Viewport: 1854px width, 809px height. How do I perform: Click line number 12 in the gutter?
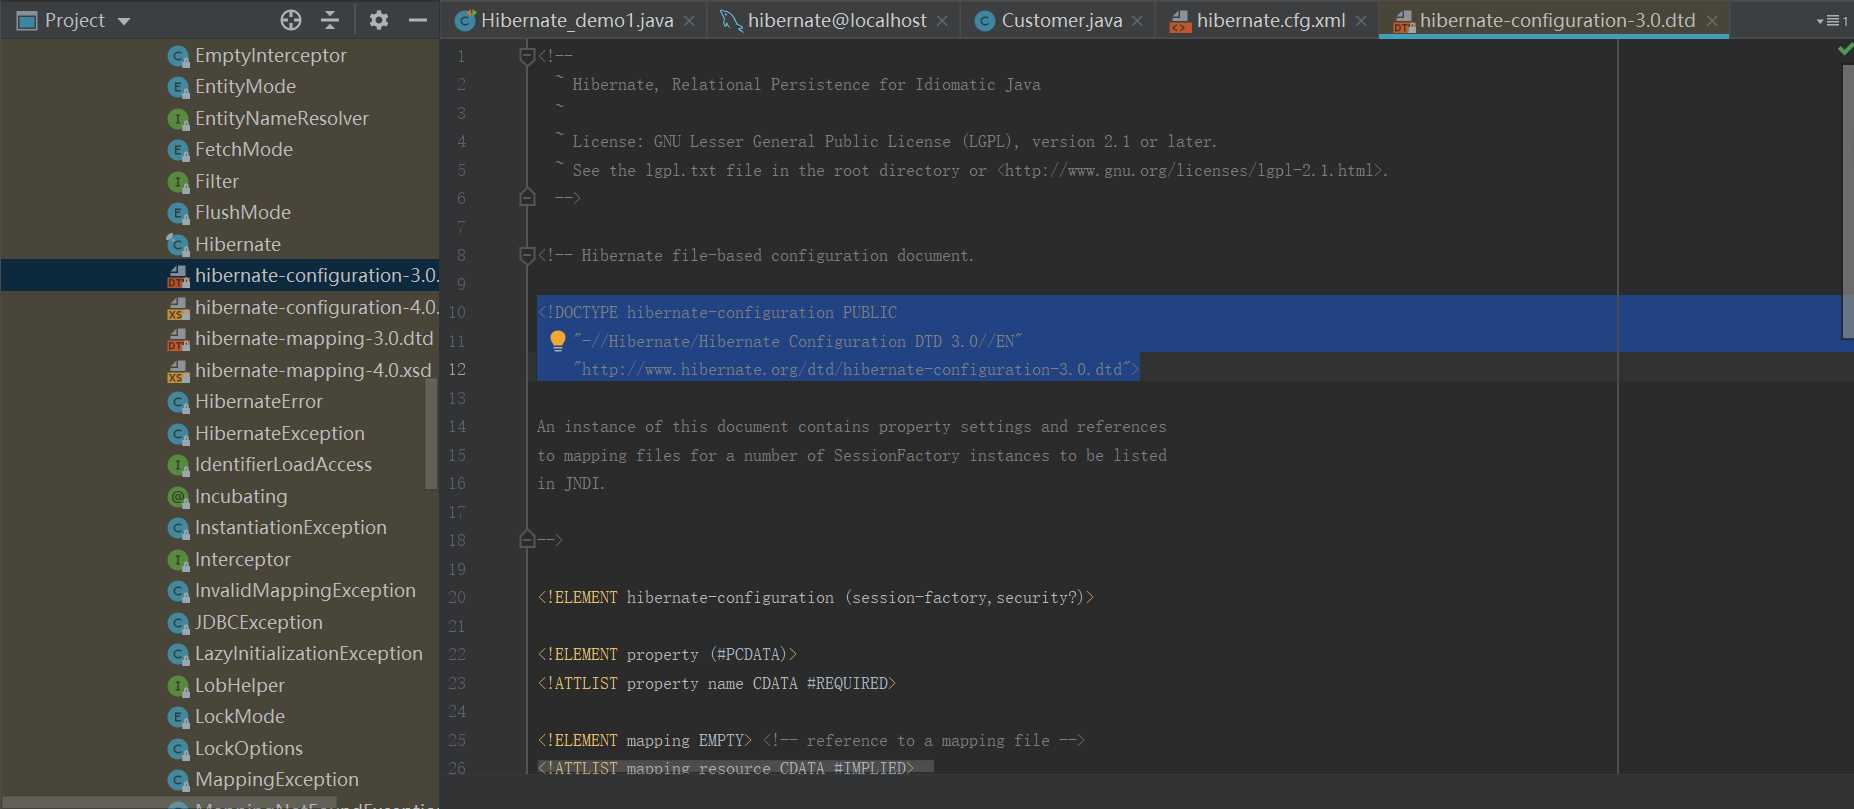click(457, 370)
